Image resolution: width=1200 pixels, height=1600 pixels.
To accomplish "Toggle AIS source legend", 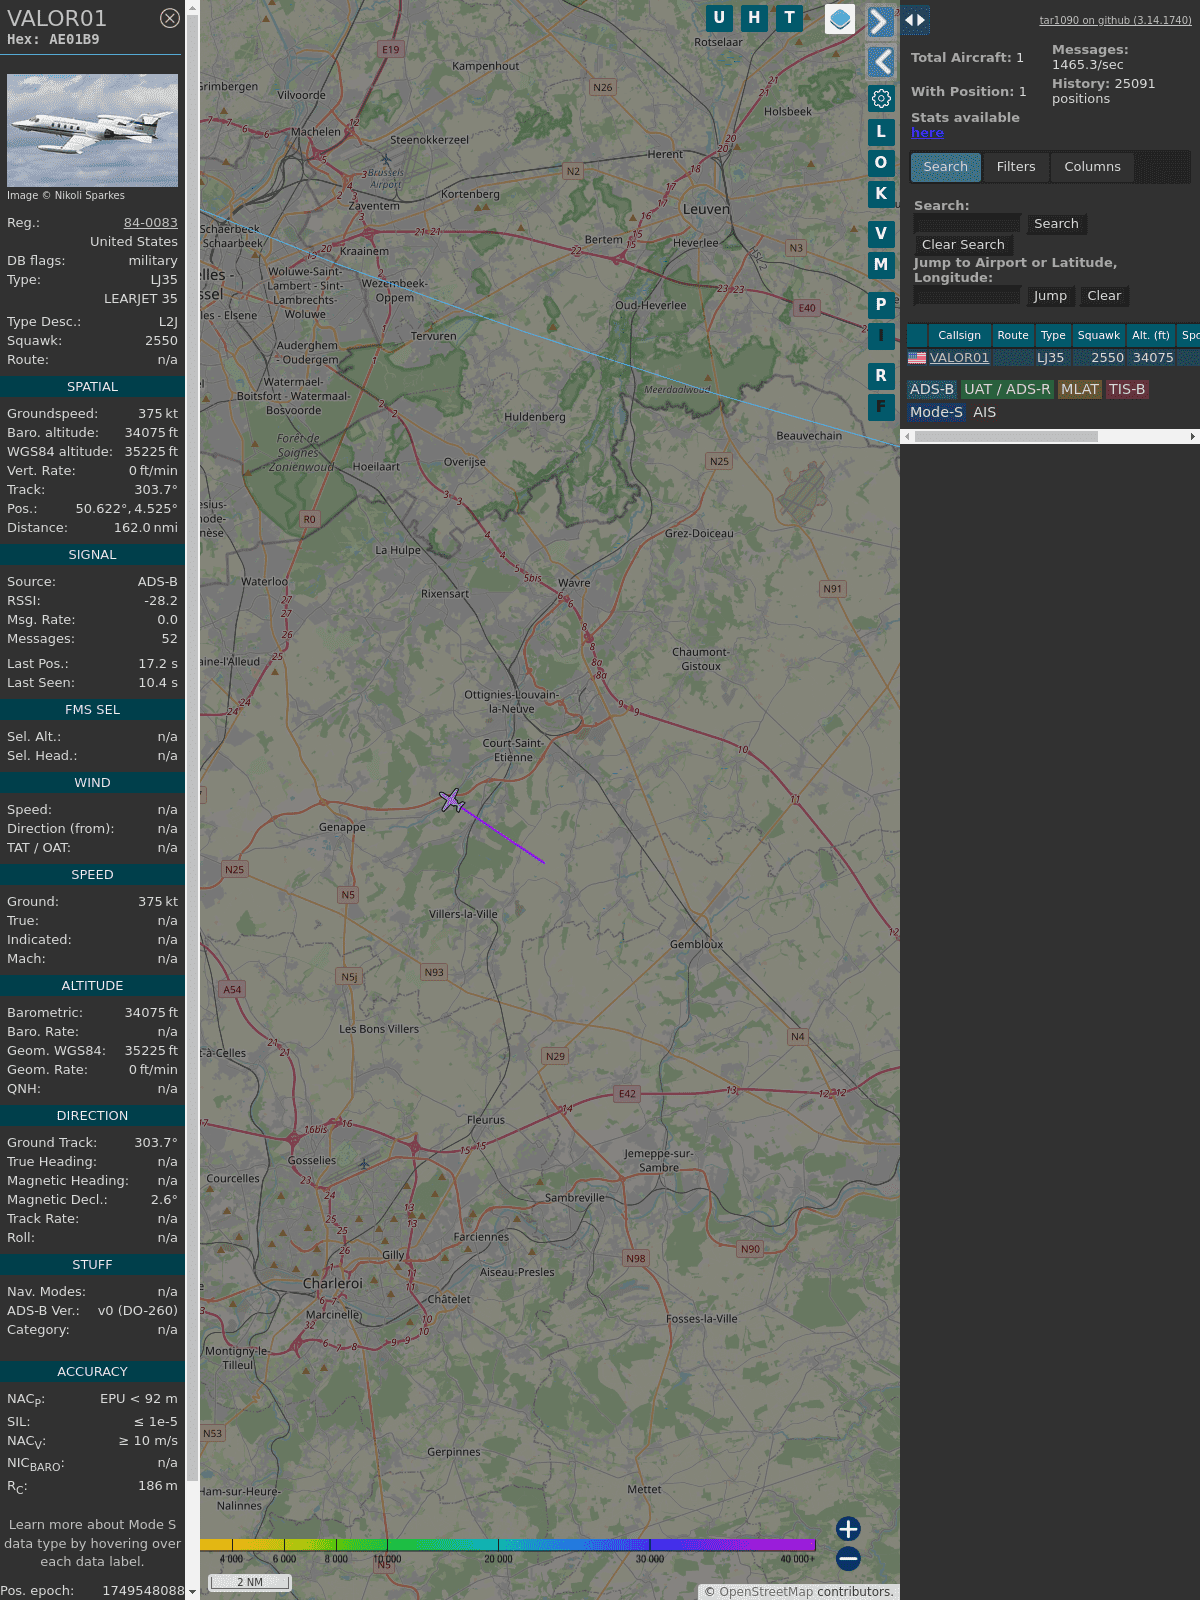I will (985, 413).
